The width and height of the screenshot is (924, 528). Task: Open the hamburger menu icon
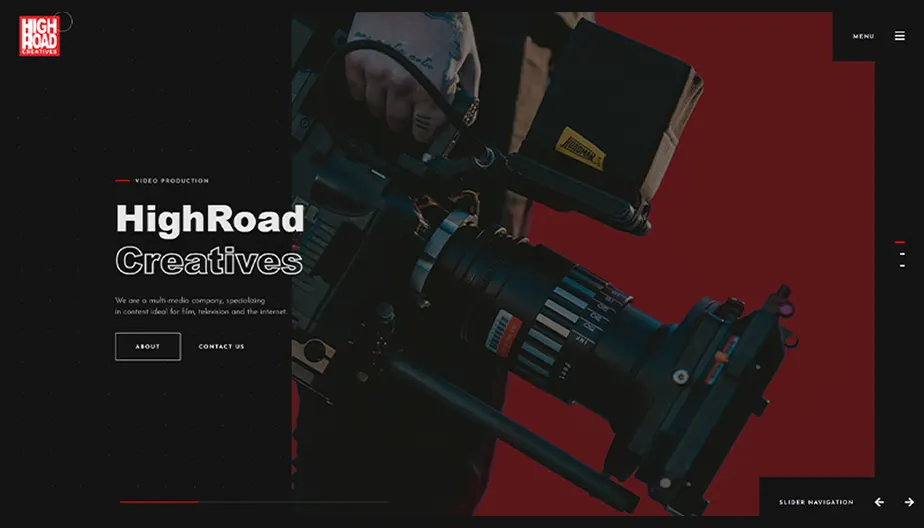pyautogui.click(x=899, y=36)
